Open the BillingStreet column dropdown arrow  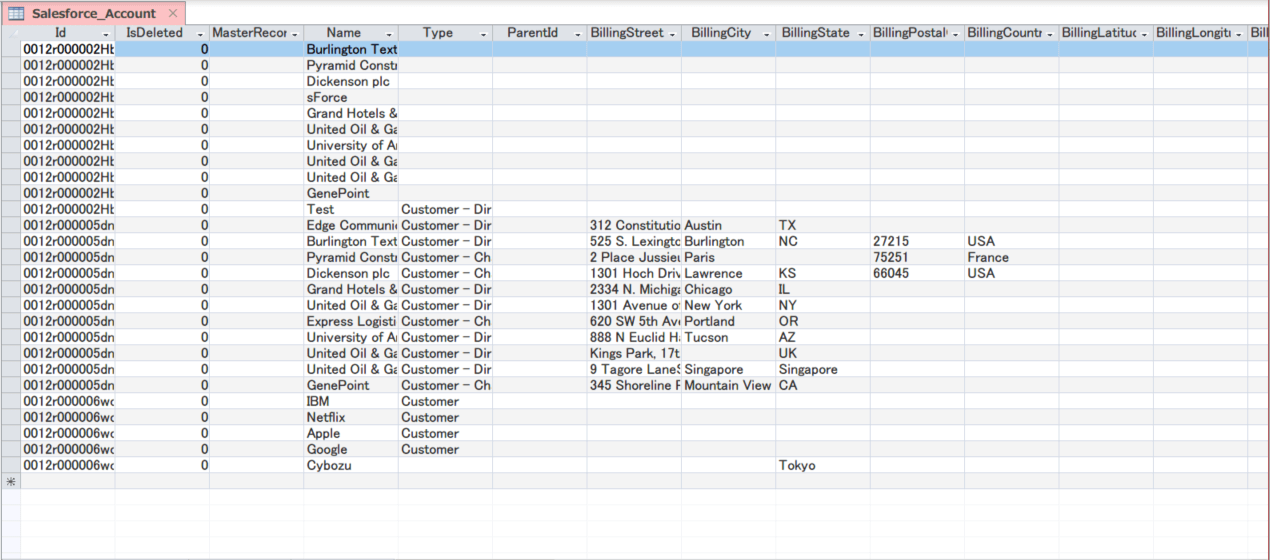(x=673, y=34)
